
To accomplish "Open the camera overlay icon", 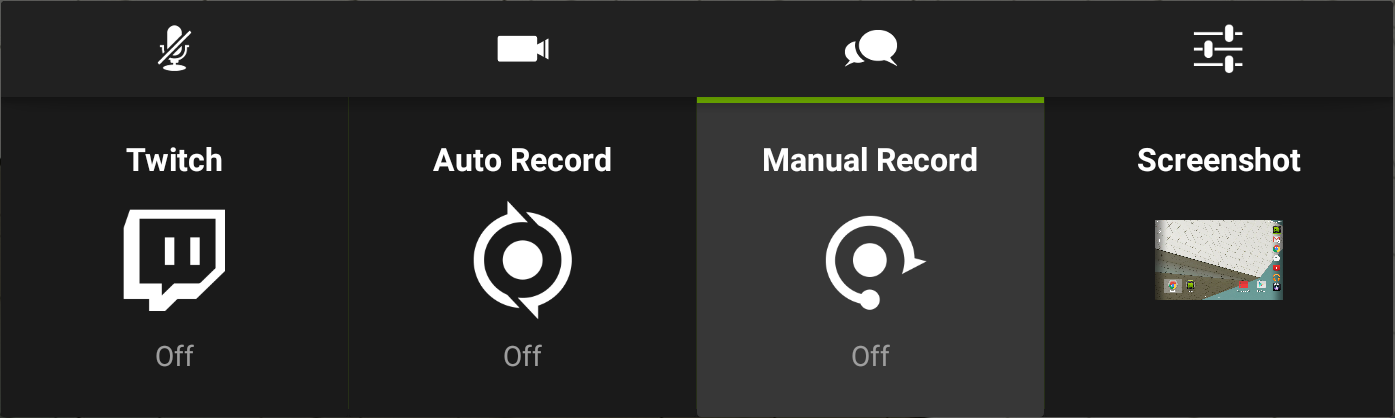I will point(523,49).
